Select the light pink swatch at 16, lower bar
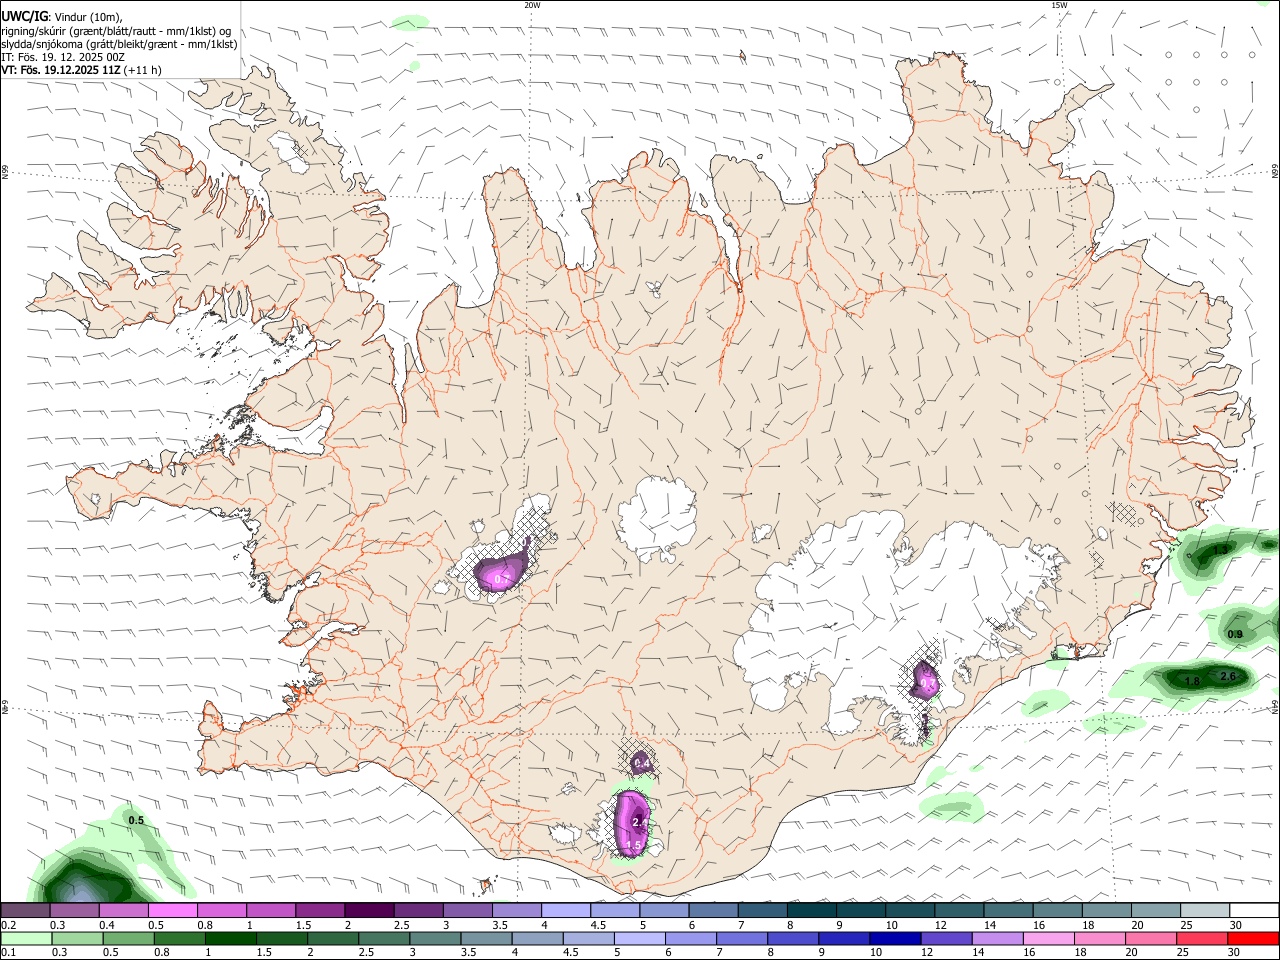 point(1050,938)
